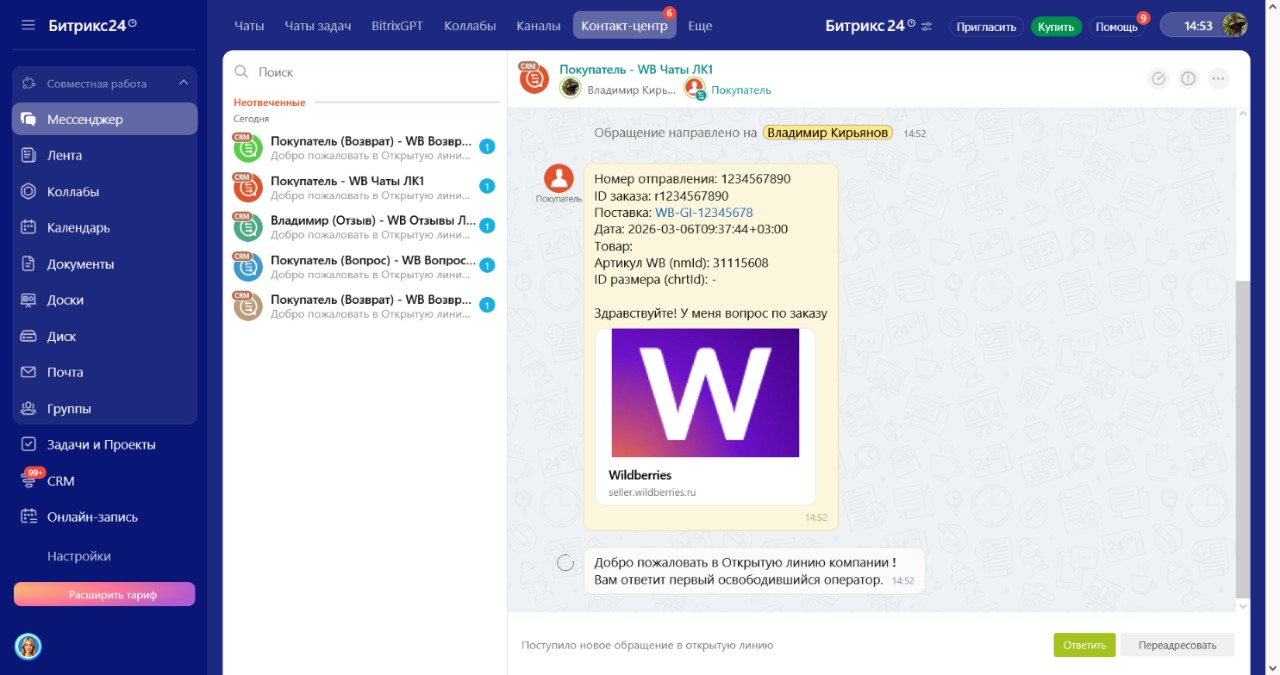Open the three-dots menu in chat header
The width and height of the screenshot is (1280, 675).
click(x=1218, y=78)
